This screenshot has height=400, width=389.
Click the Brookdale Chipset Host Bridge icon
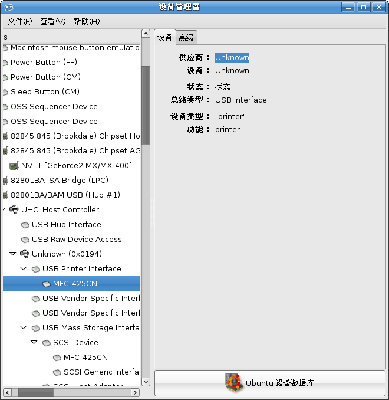click(x=5, y=136)
